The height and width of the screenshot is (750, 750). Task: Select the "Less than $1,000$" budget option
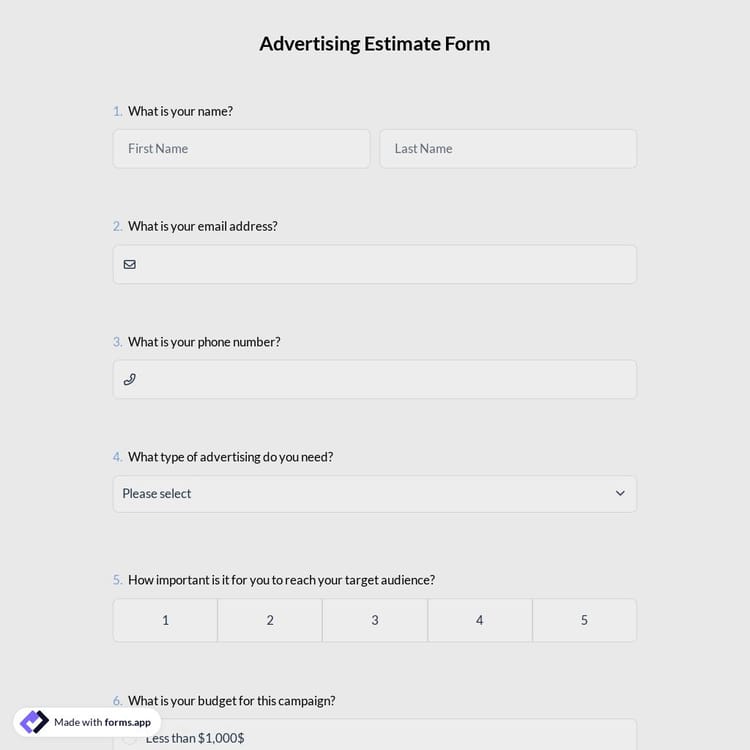click(x=194, y=738)
